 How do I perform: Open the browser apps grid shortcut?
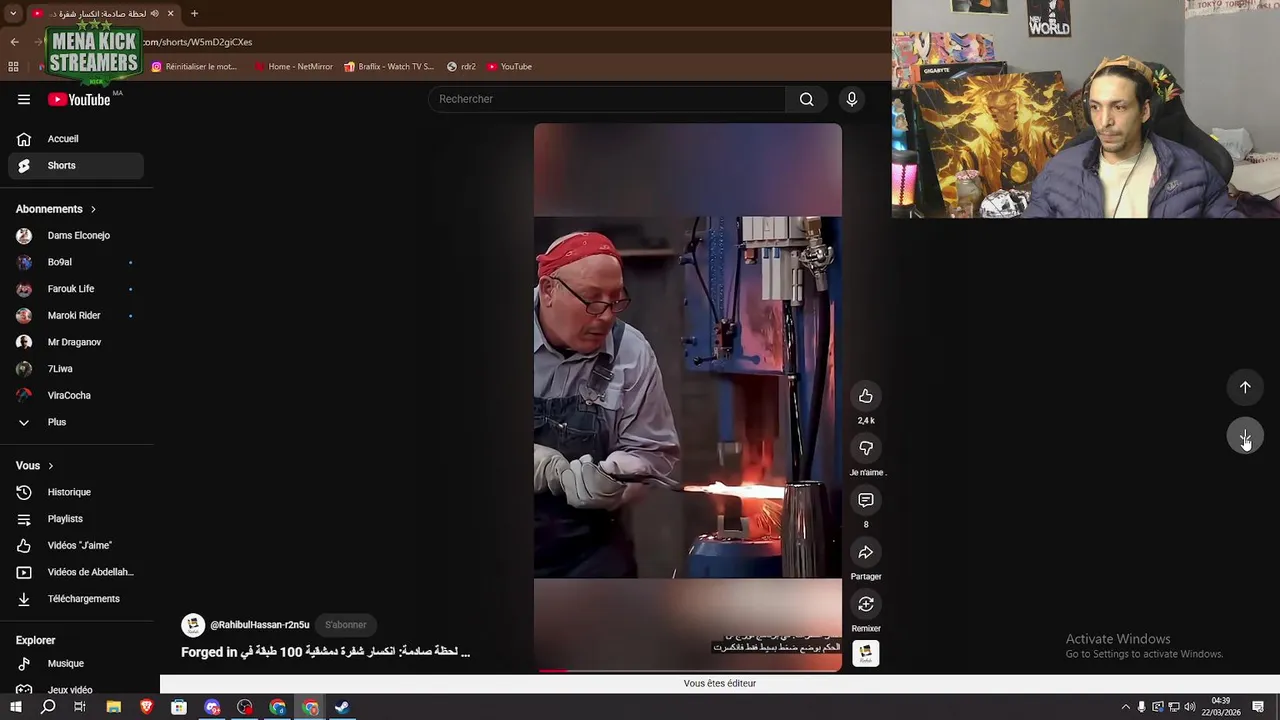13,67
